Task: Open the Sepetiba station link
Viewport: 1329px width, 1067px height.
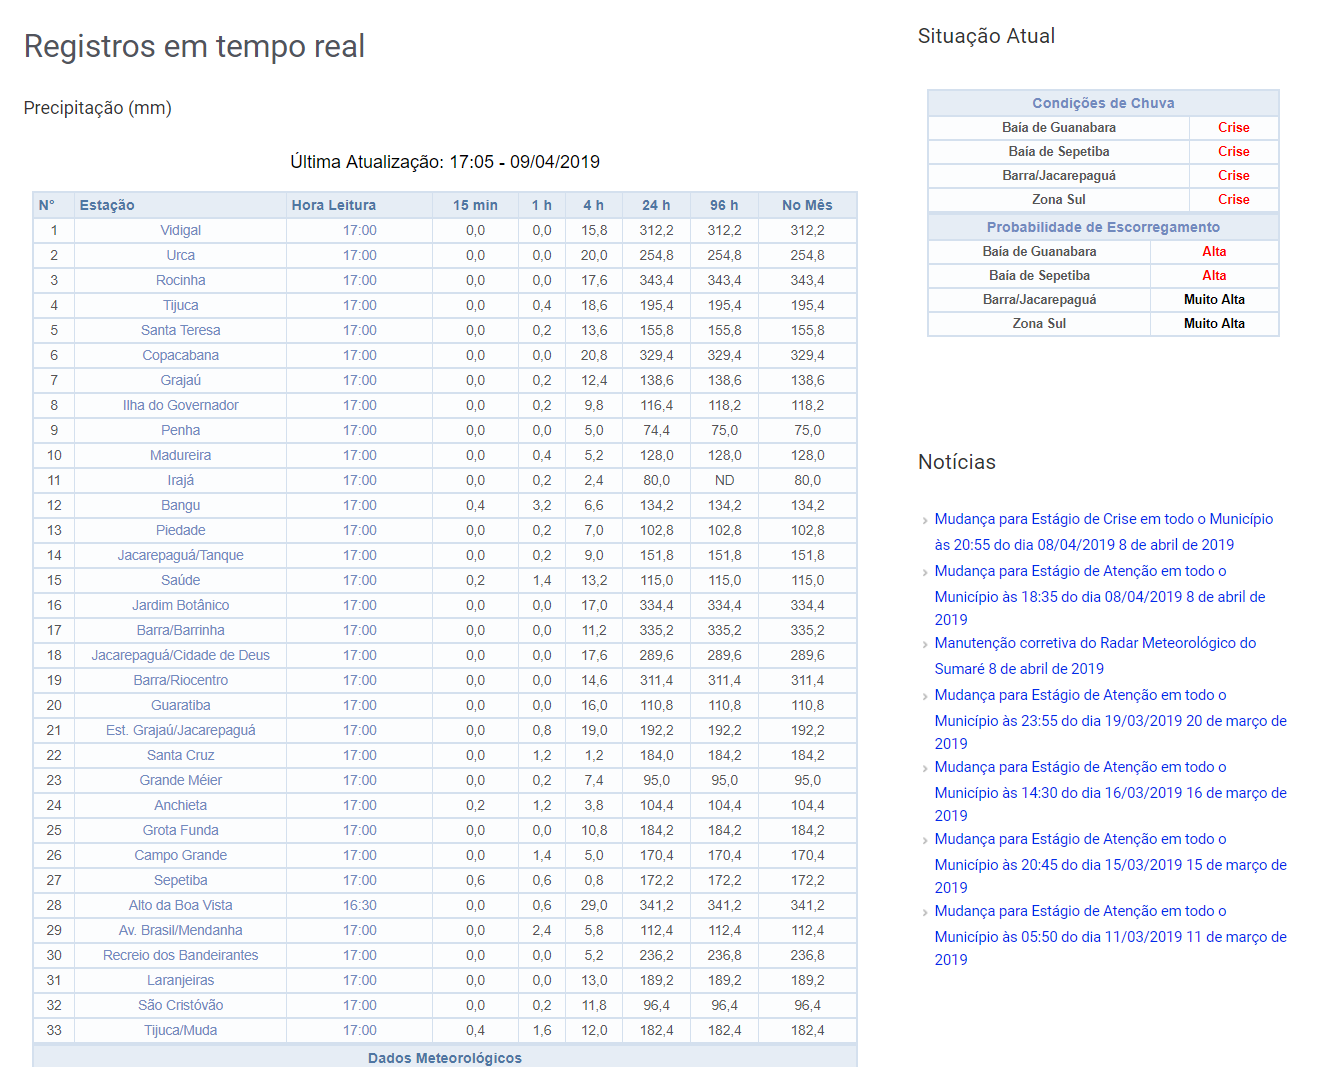Action: [180, 880]
